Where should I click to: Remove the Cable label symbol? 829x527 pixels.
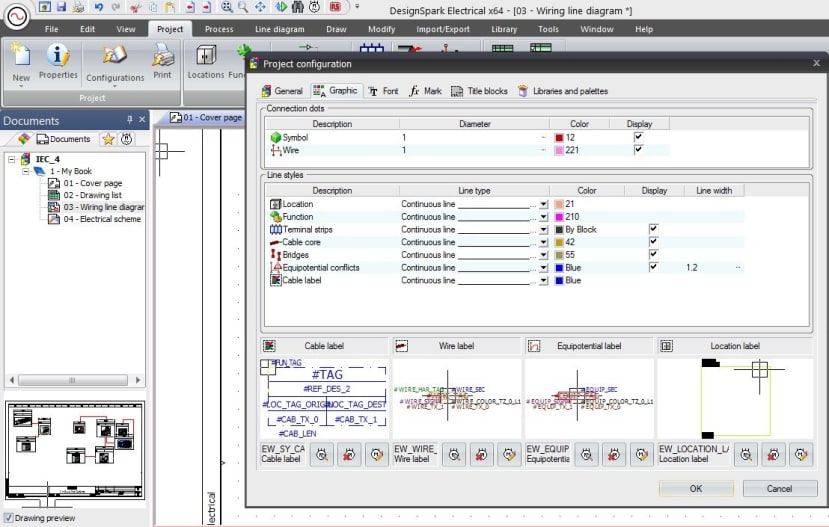349,455
